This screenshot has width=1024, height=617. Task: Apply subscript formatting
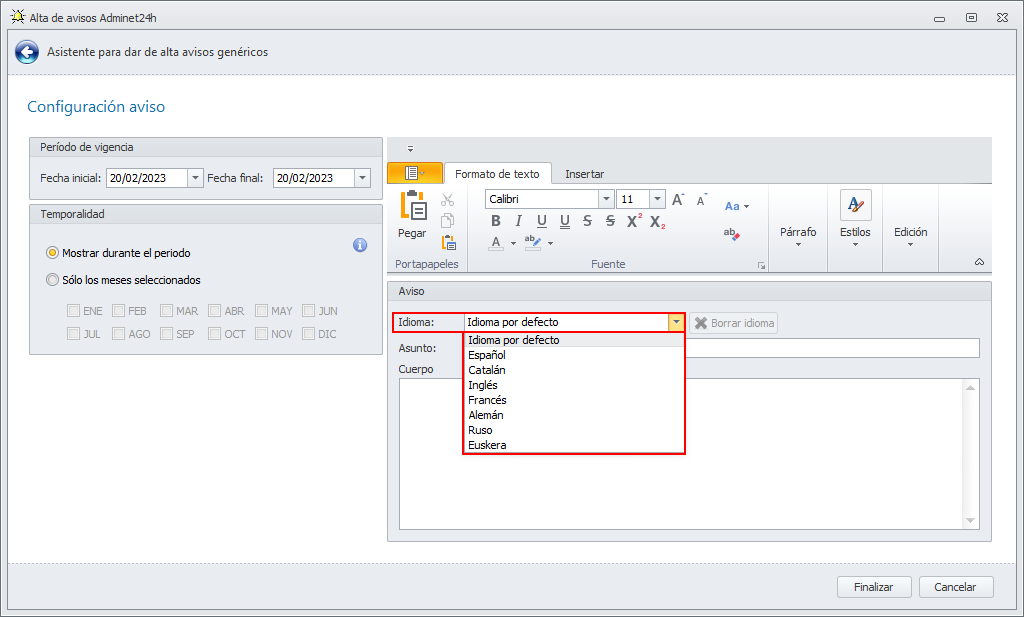click(657, 222)
